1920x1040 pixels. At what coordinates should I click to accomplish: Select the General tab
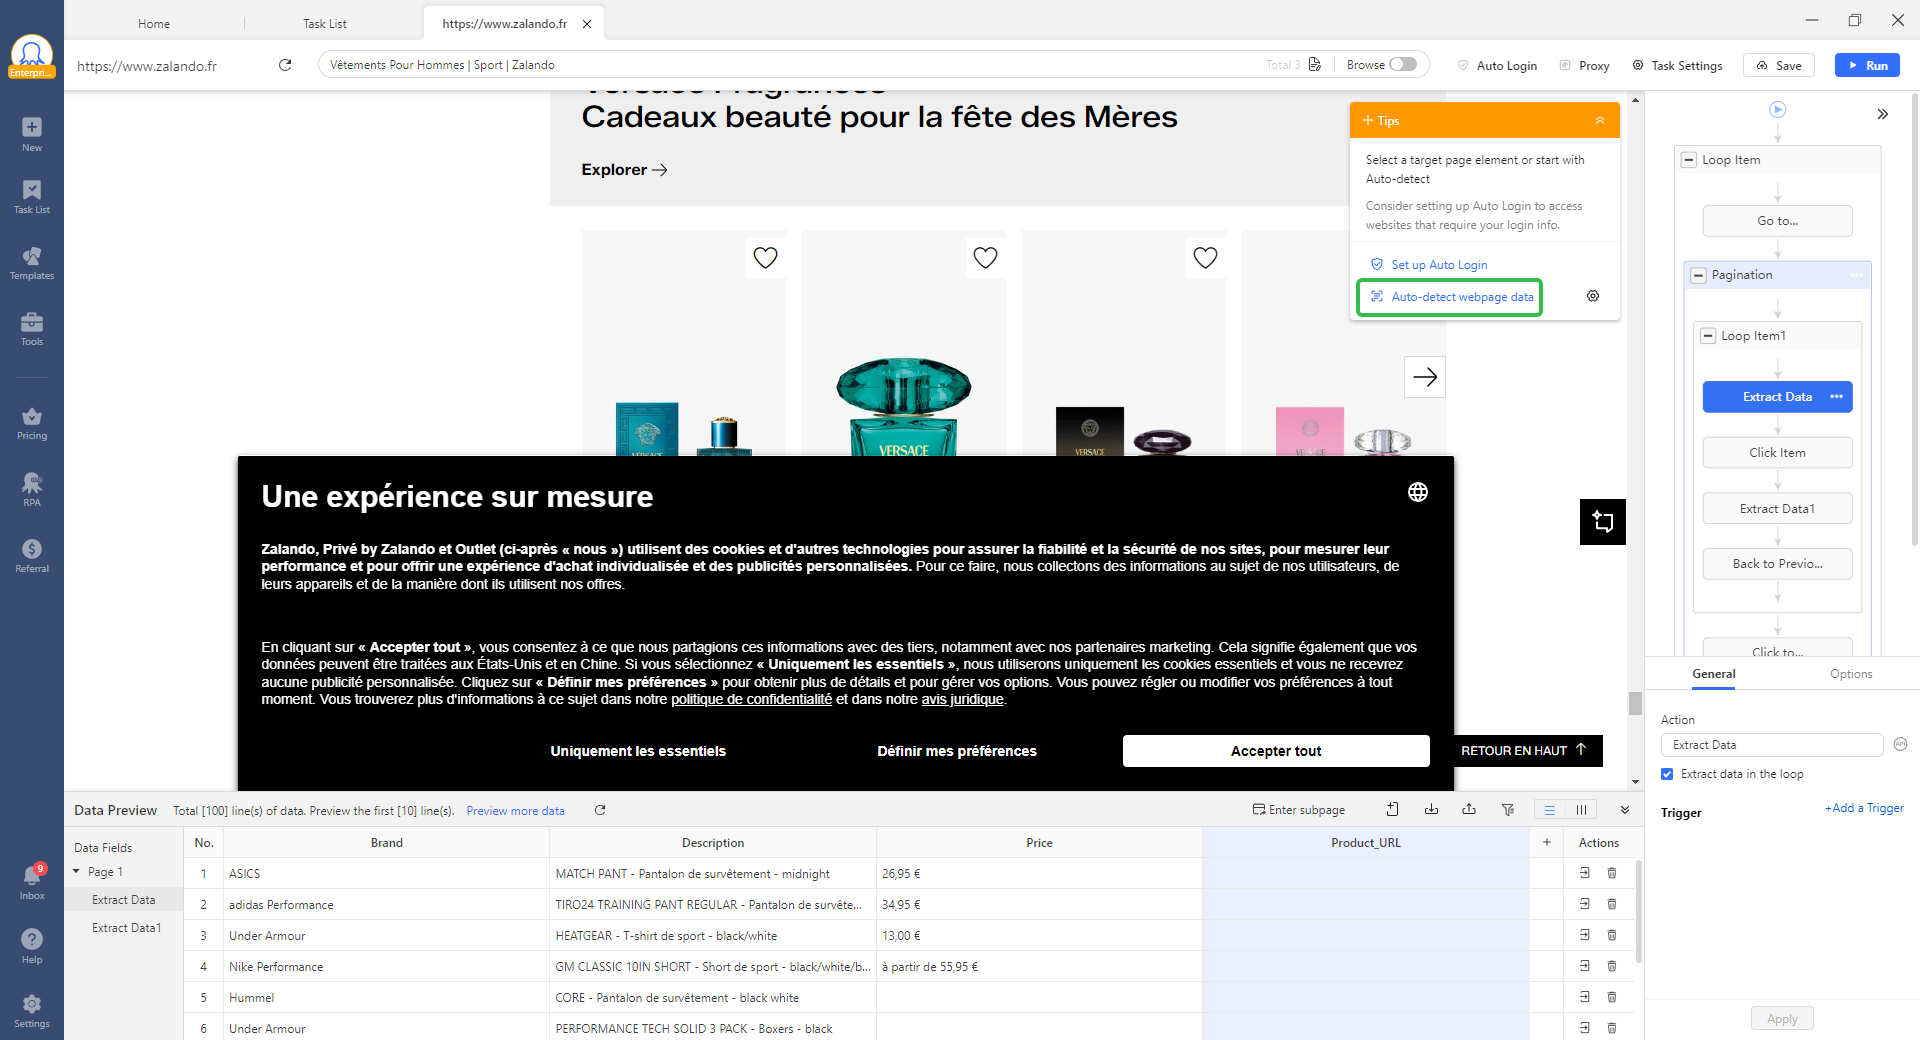coord(1714,674)
